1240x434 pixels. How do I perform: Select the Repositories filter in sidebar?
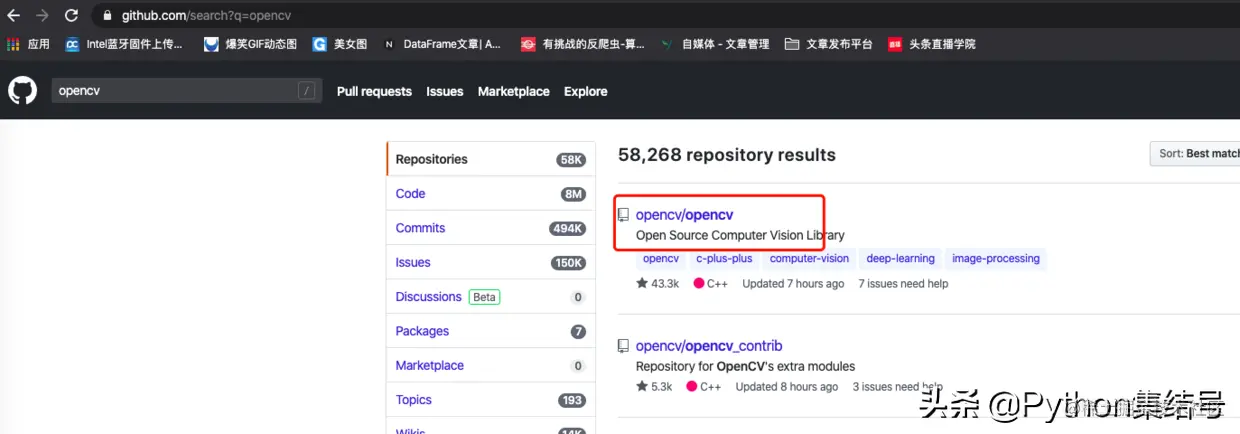491,159
